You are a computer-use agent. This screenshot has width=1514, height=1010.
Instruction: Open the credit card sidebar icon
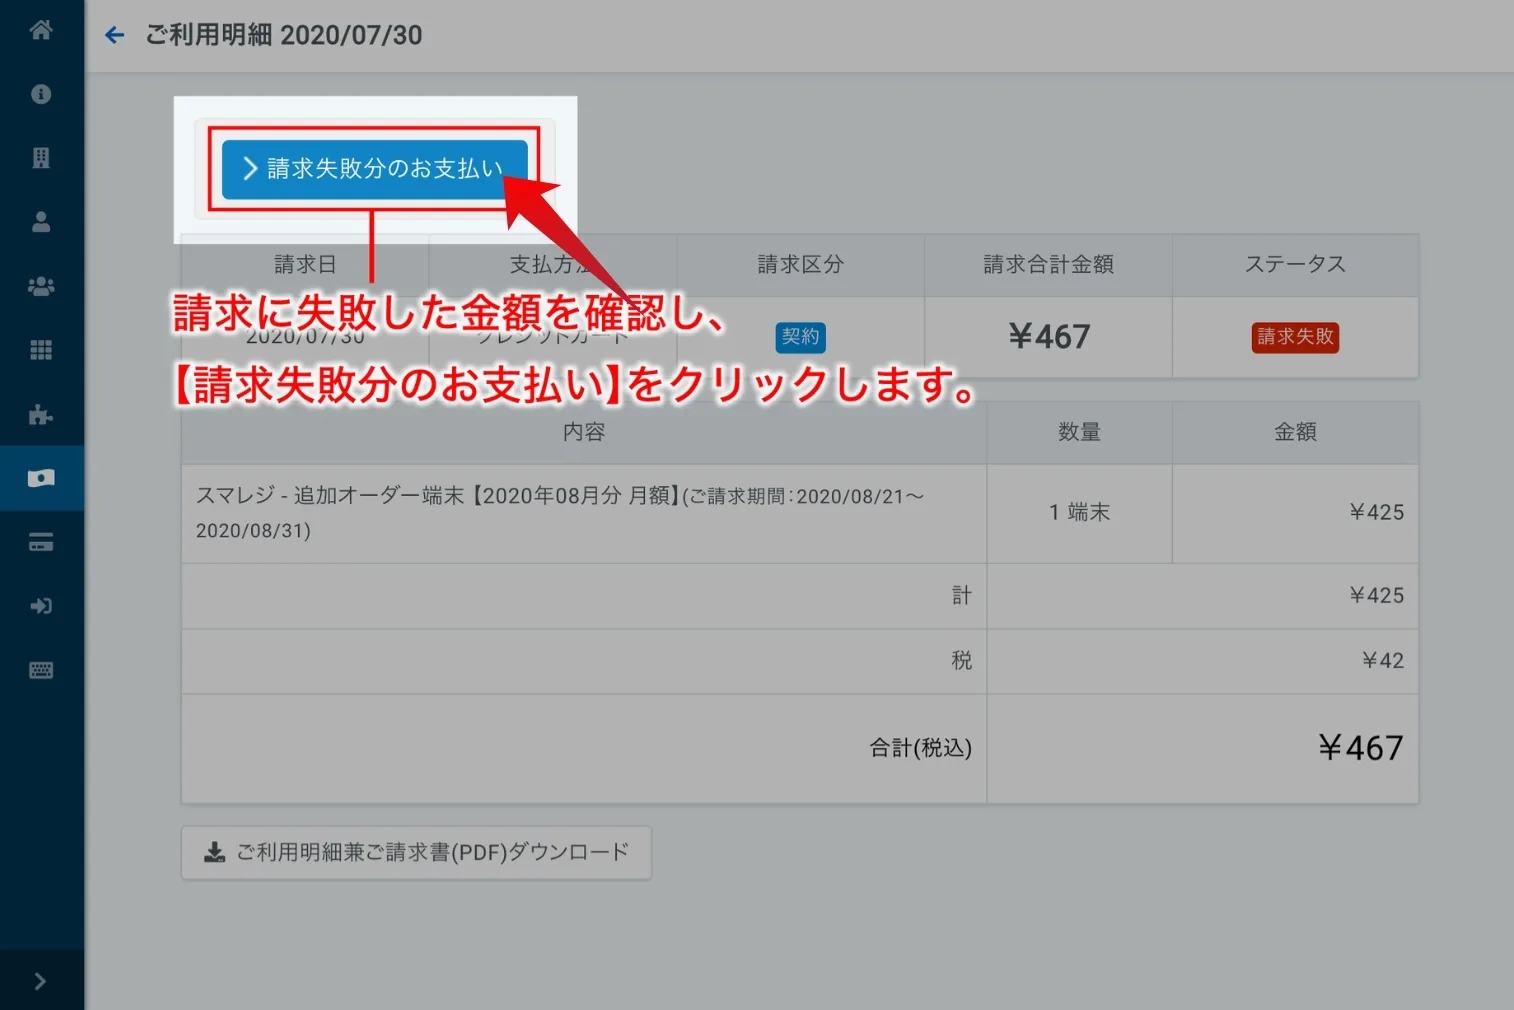[x=41, y=542]
